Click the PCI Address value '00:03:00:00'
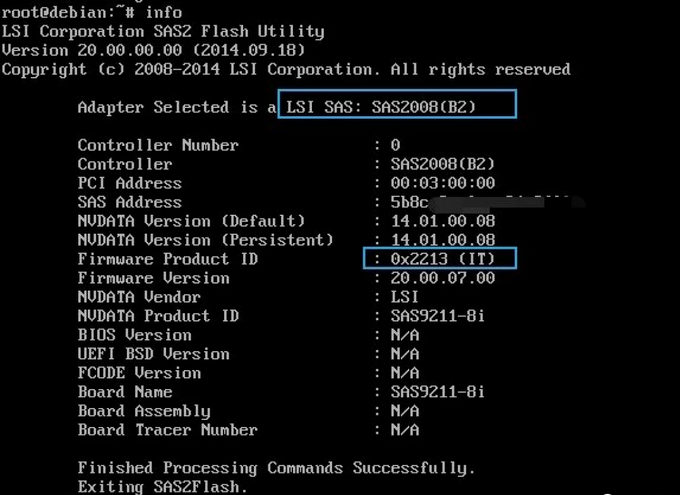Screen dimensions: 680x495 tap(443, 183)
